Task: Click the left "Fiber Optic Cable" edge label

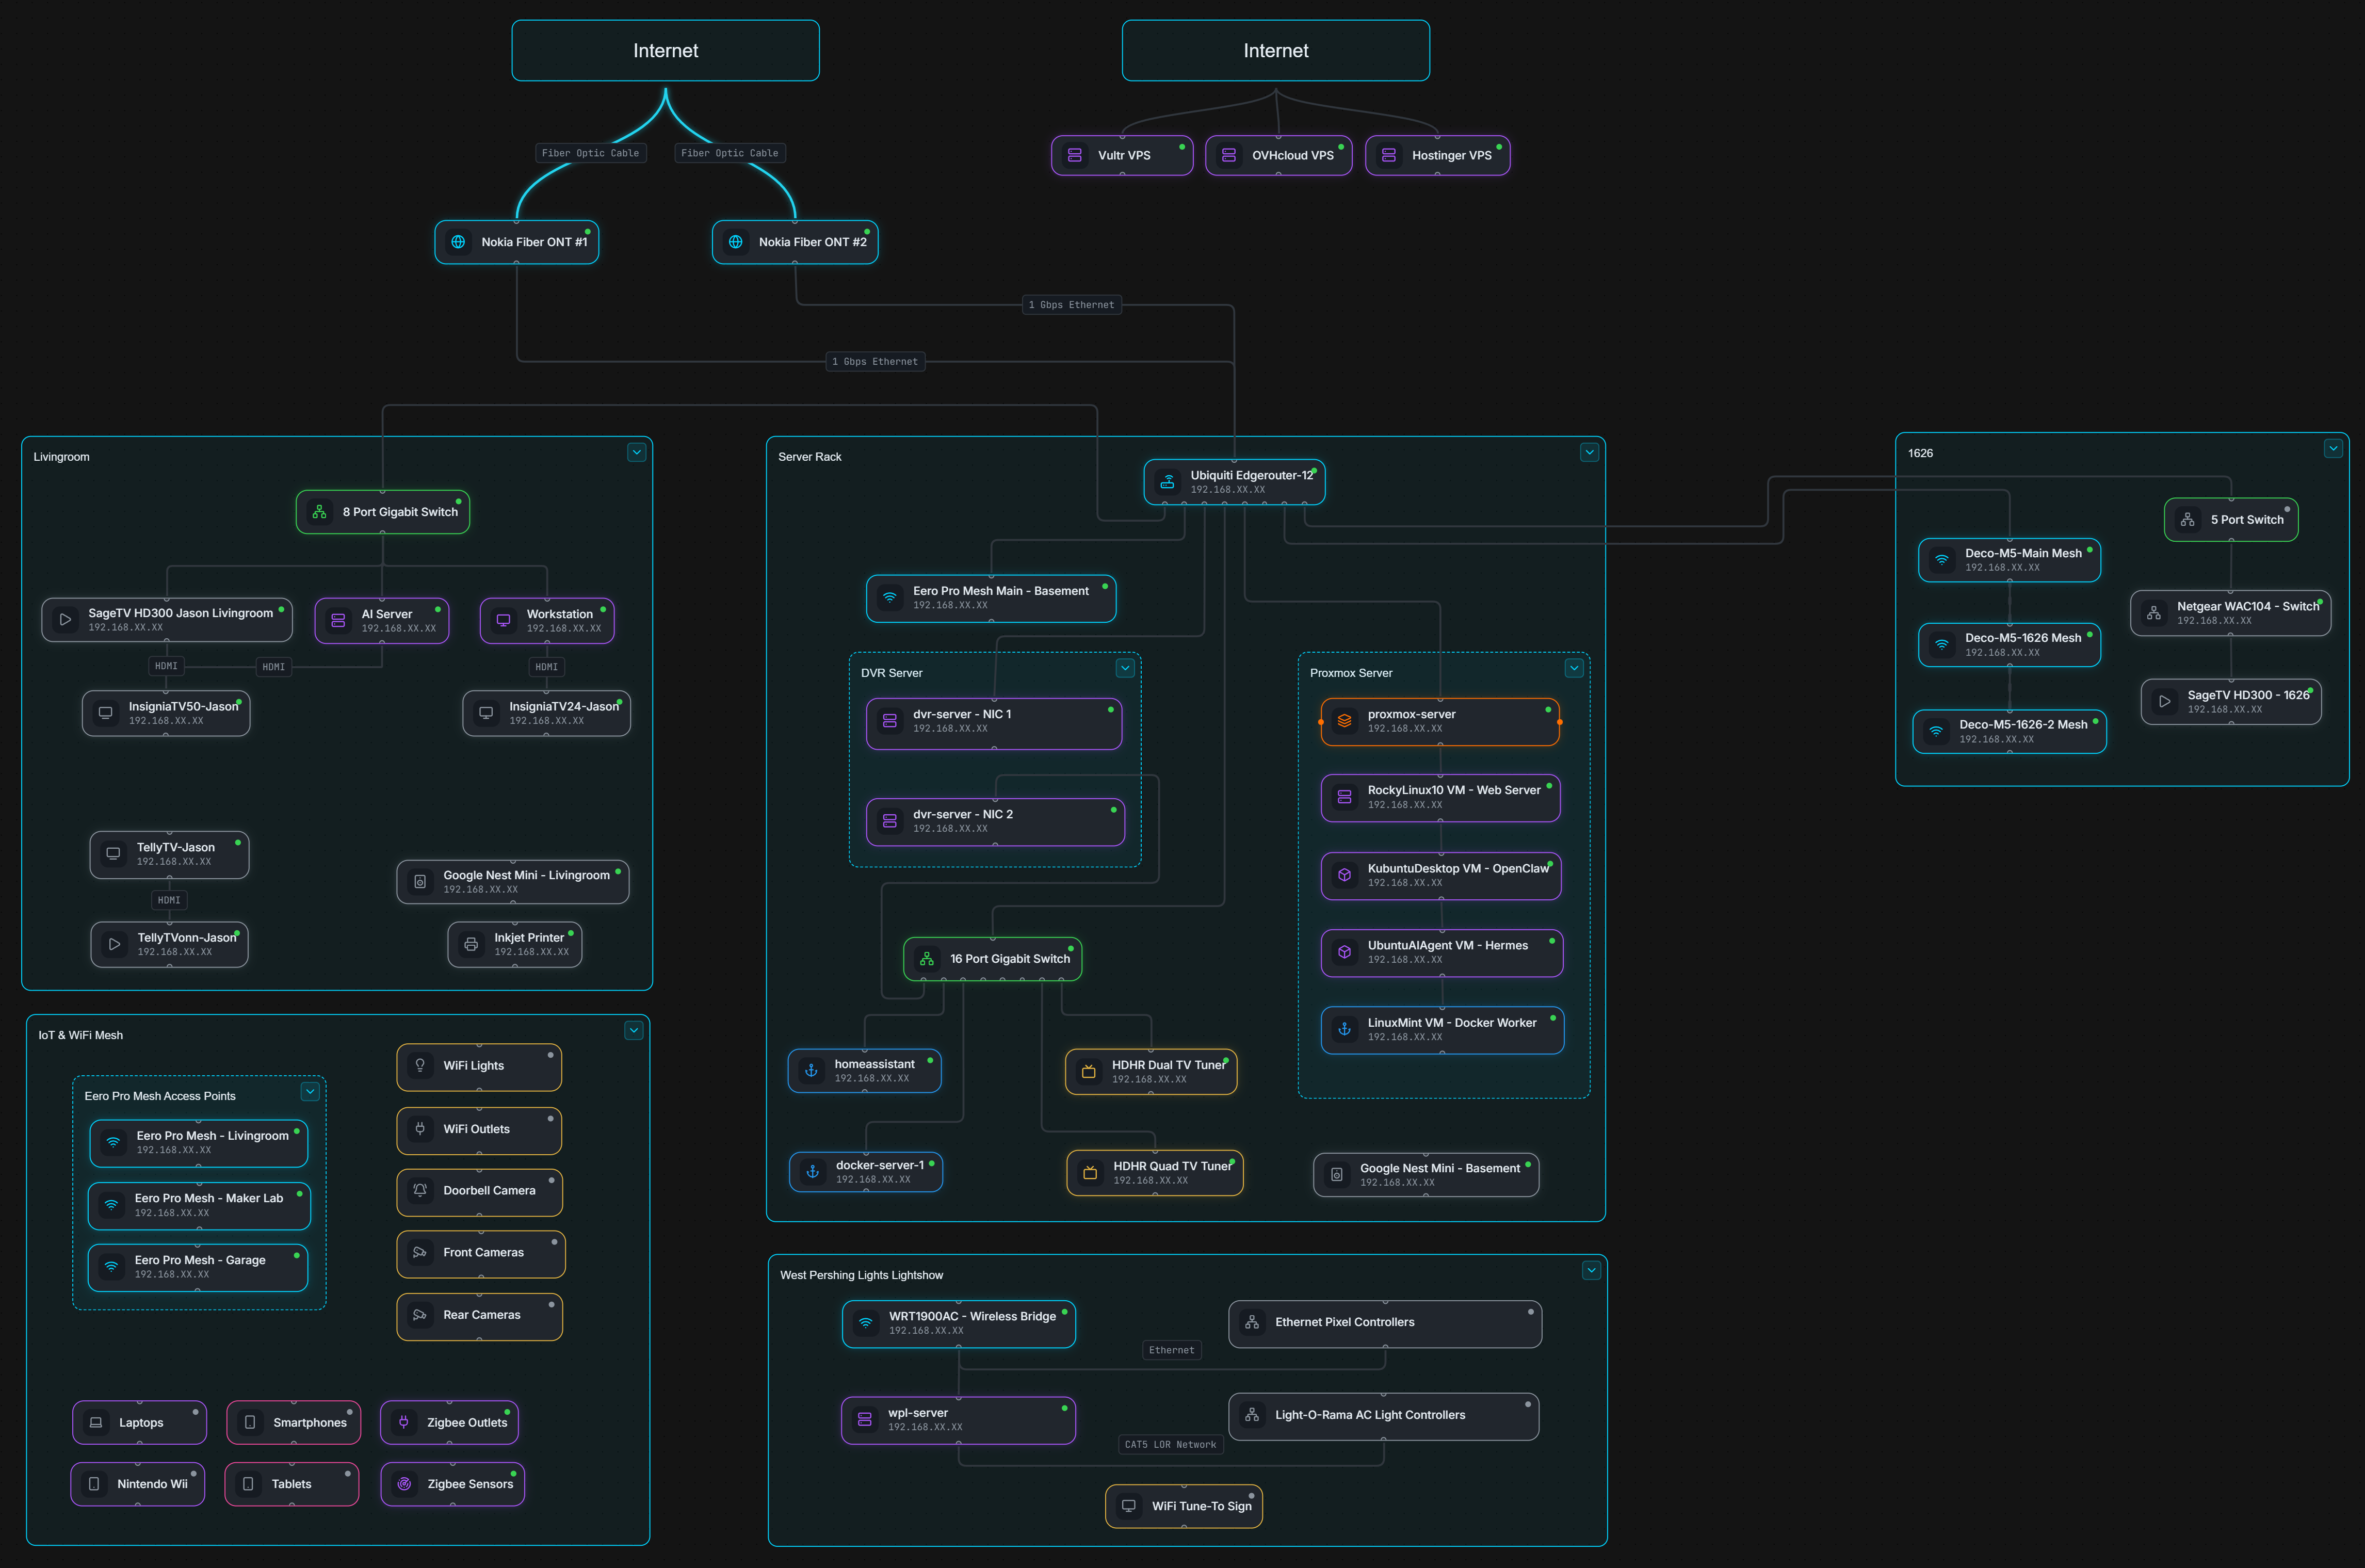Action: tap(590, 153)
